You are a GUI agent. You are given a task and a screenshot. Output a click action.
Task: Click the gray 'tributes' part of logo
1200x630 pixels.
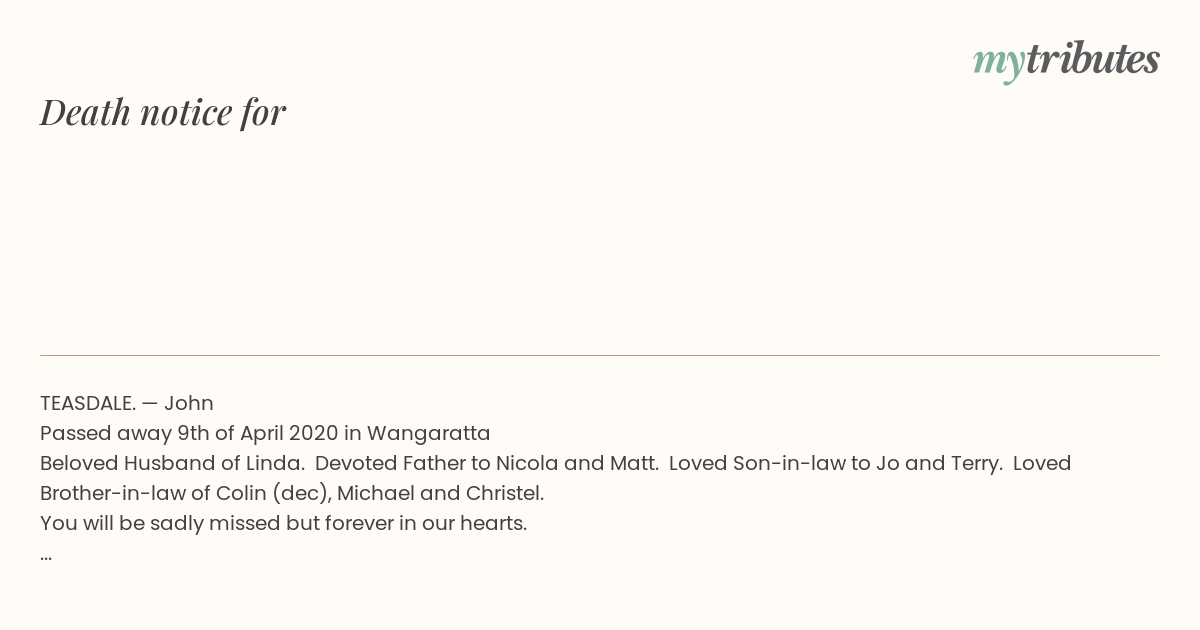pyautogui.click(x=1092, y=59)
